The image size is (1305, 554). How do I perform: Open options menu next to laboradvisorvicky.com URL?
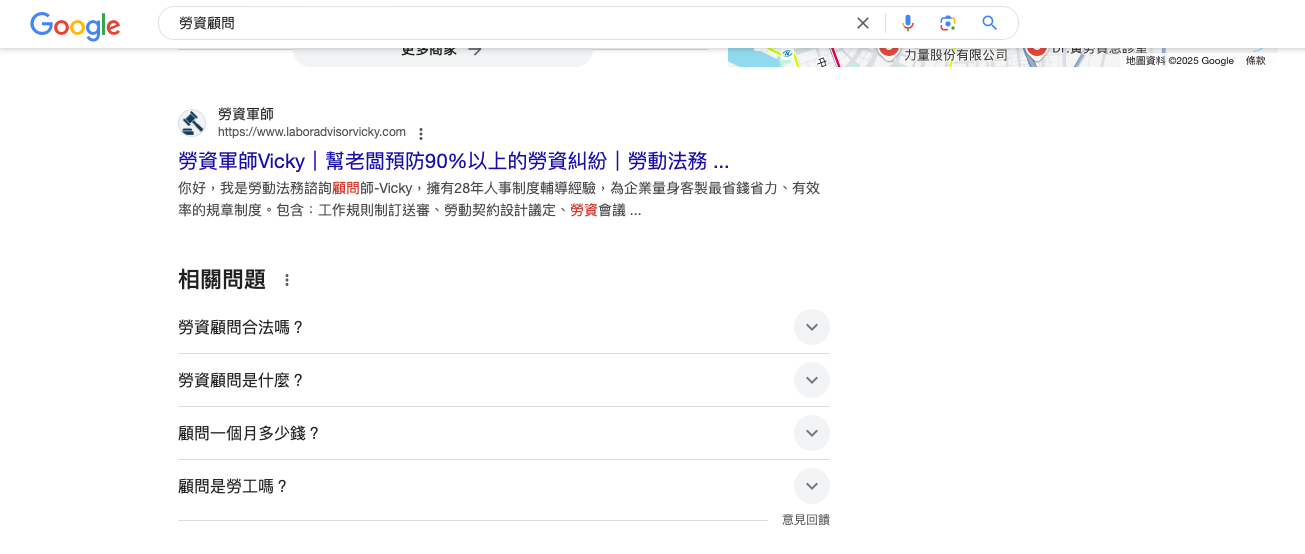click(x=421, y=133)
